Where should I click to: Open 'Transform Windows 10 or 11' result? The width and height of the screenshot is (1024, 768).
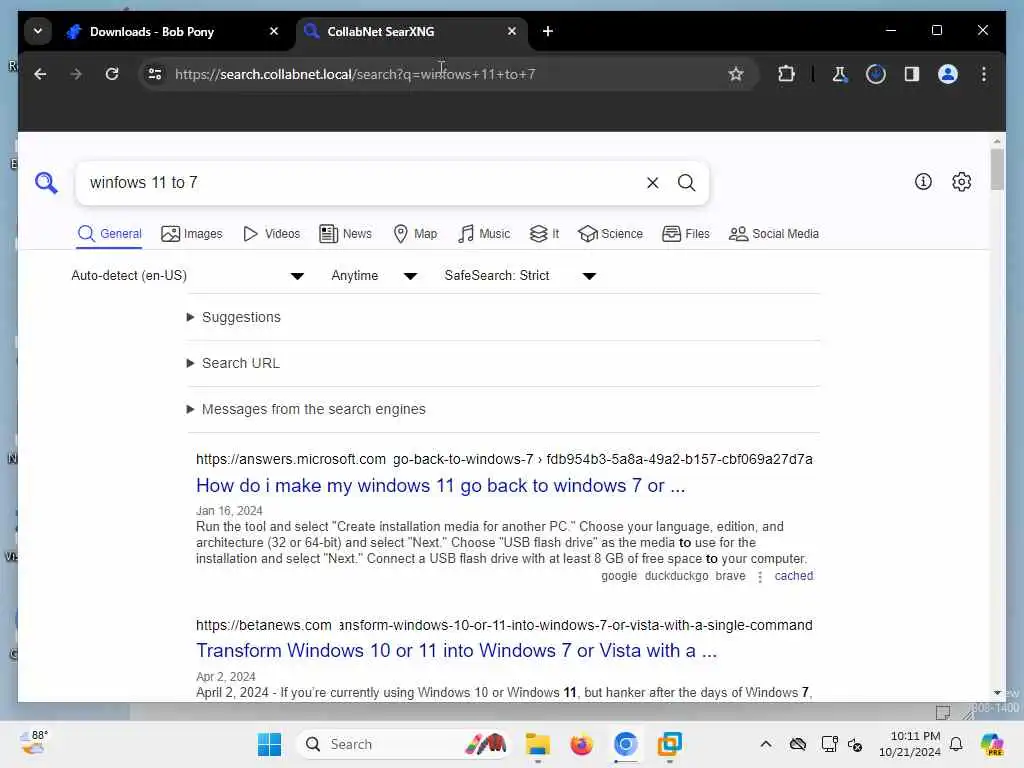(456, 651)
